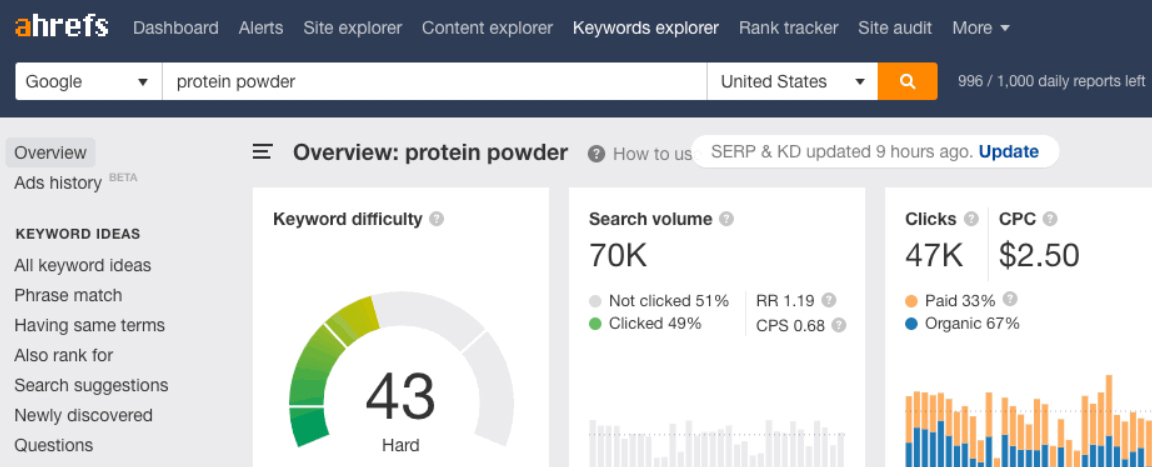The image size is (1152, 467).
Task: Click the Update link for SERP & KD
Action: point(1008,152)
